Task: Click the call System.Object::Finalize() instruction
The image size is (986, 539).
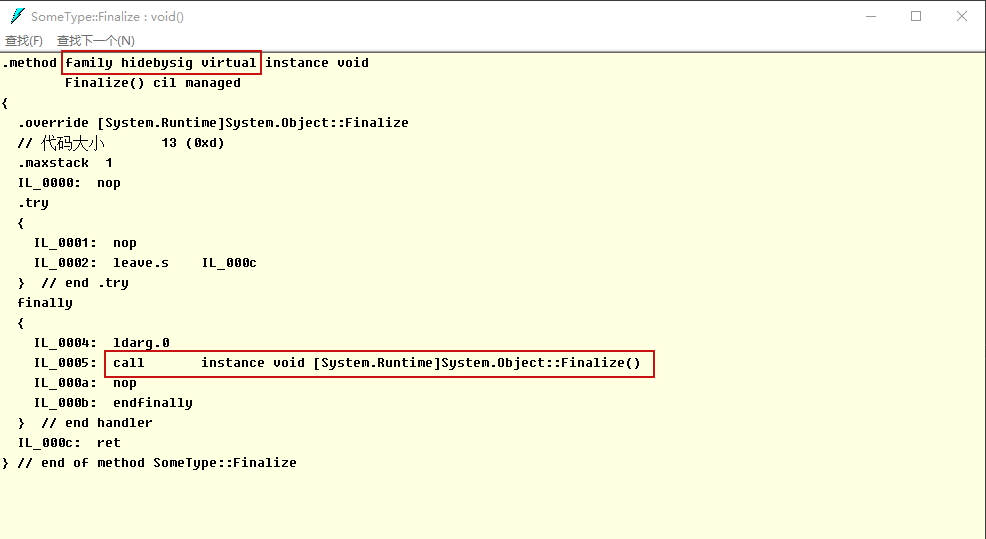Action: pyautogui.click(x=377, y=363)
